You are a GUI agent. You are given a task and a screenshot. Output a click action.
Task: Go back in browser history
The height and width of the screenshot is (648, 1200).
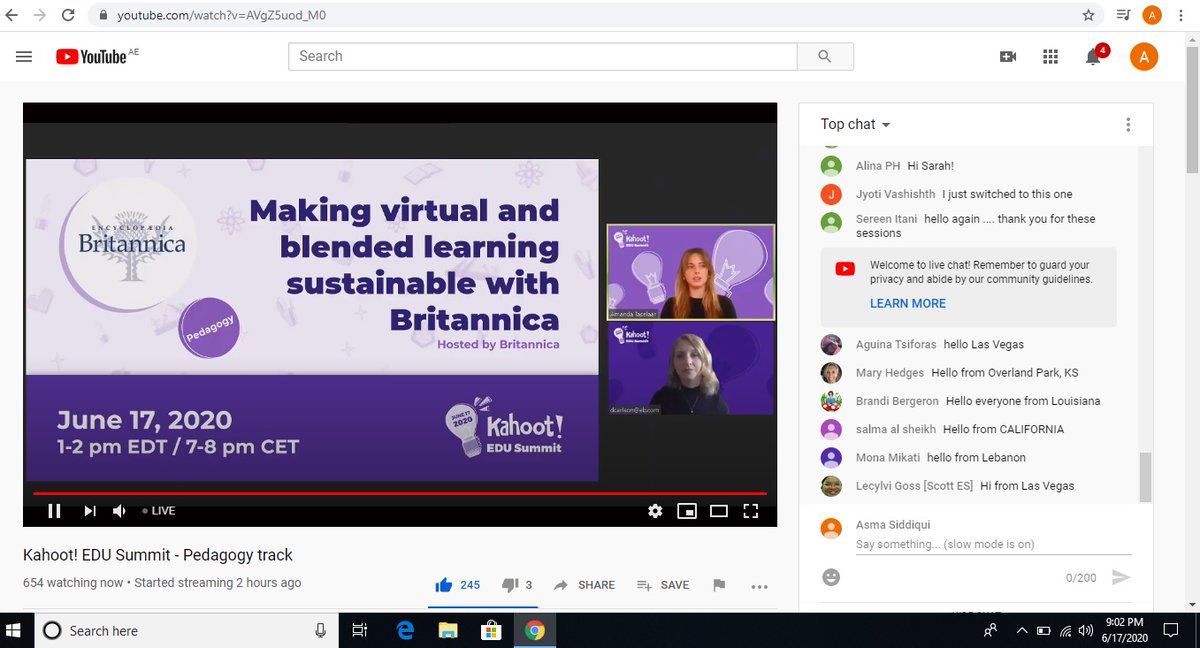click(13, 16)
